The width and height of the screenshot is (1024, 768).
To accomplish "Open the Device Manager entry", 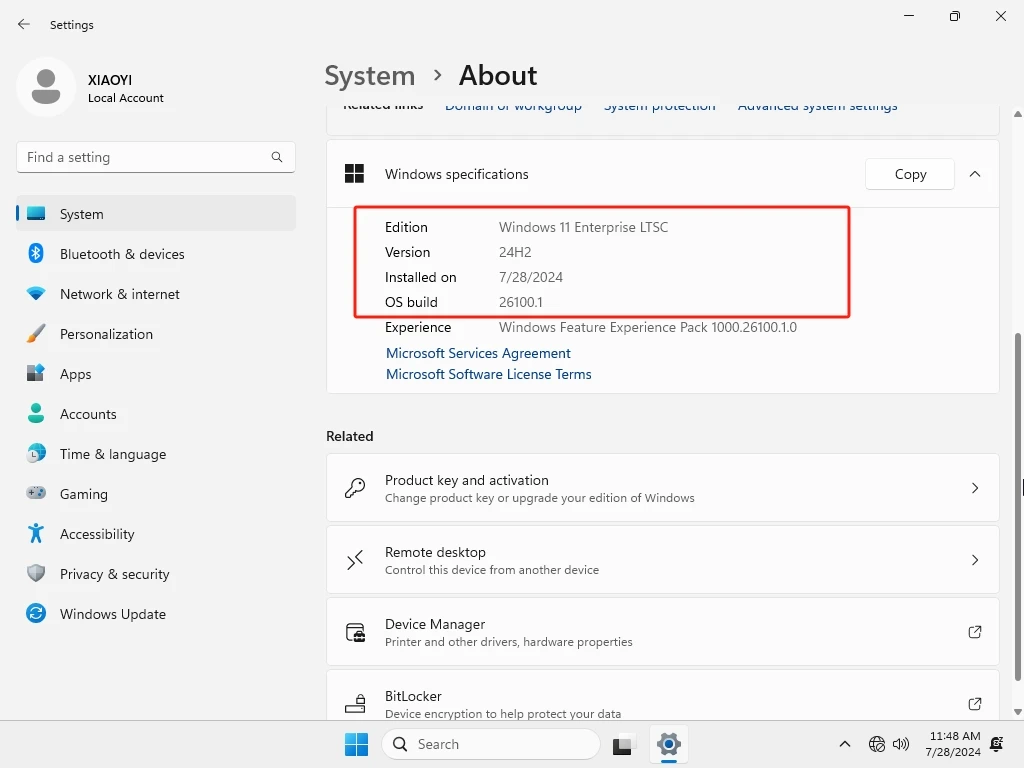I will coord(662,632).
